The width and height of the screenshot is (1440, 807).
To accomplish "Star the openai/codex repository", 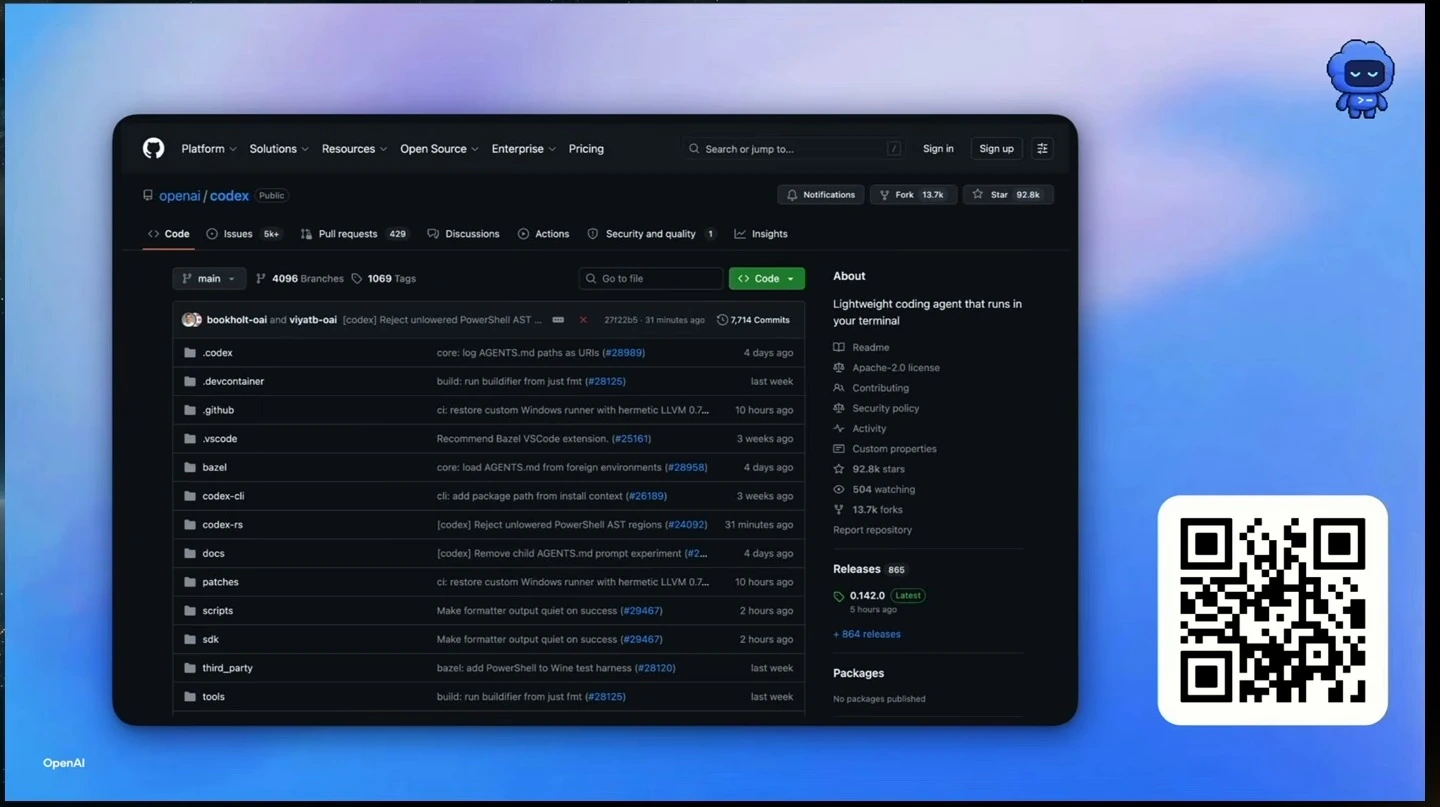I will 1008,195.
